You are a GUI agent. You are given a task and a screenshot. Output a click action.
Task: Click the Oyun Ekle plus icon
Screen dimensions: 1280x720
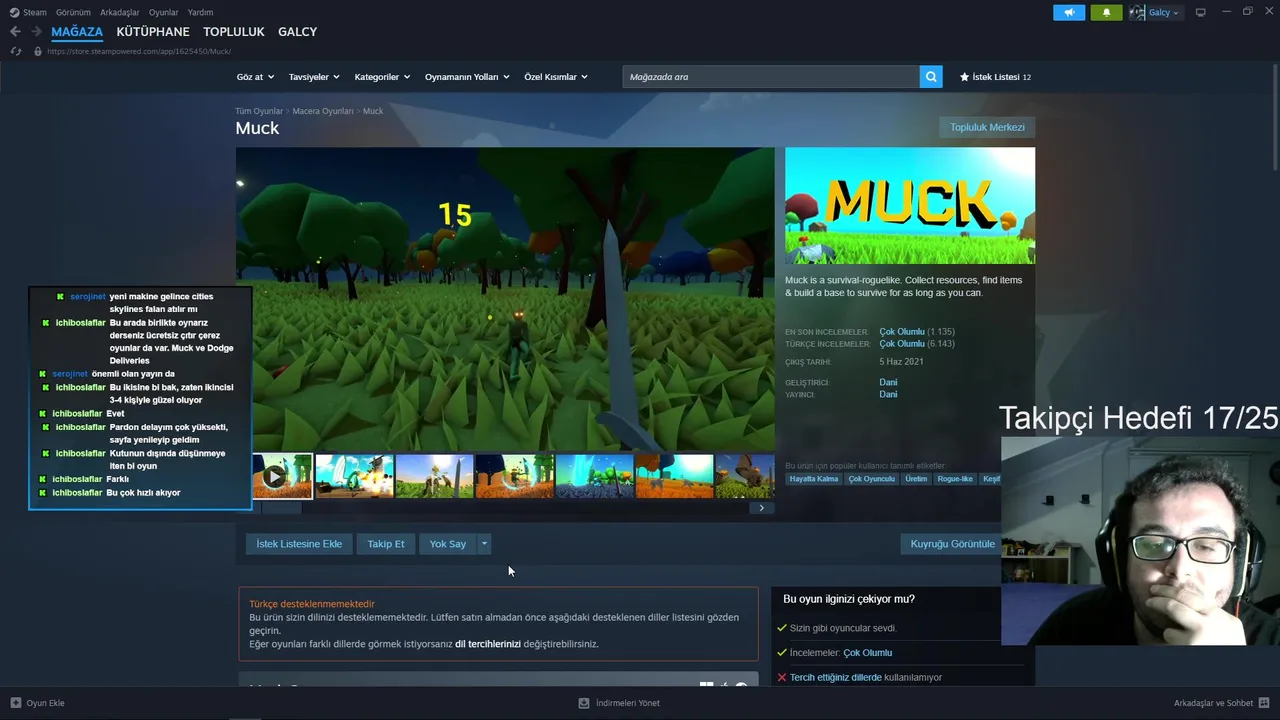coord(16,703)
